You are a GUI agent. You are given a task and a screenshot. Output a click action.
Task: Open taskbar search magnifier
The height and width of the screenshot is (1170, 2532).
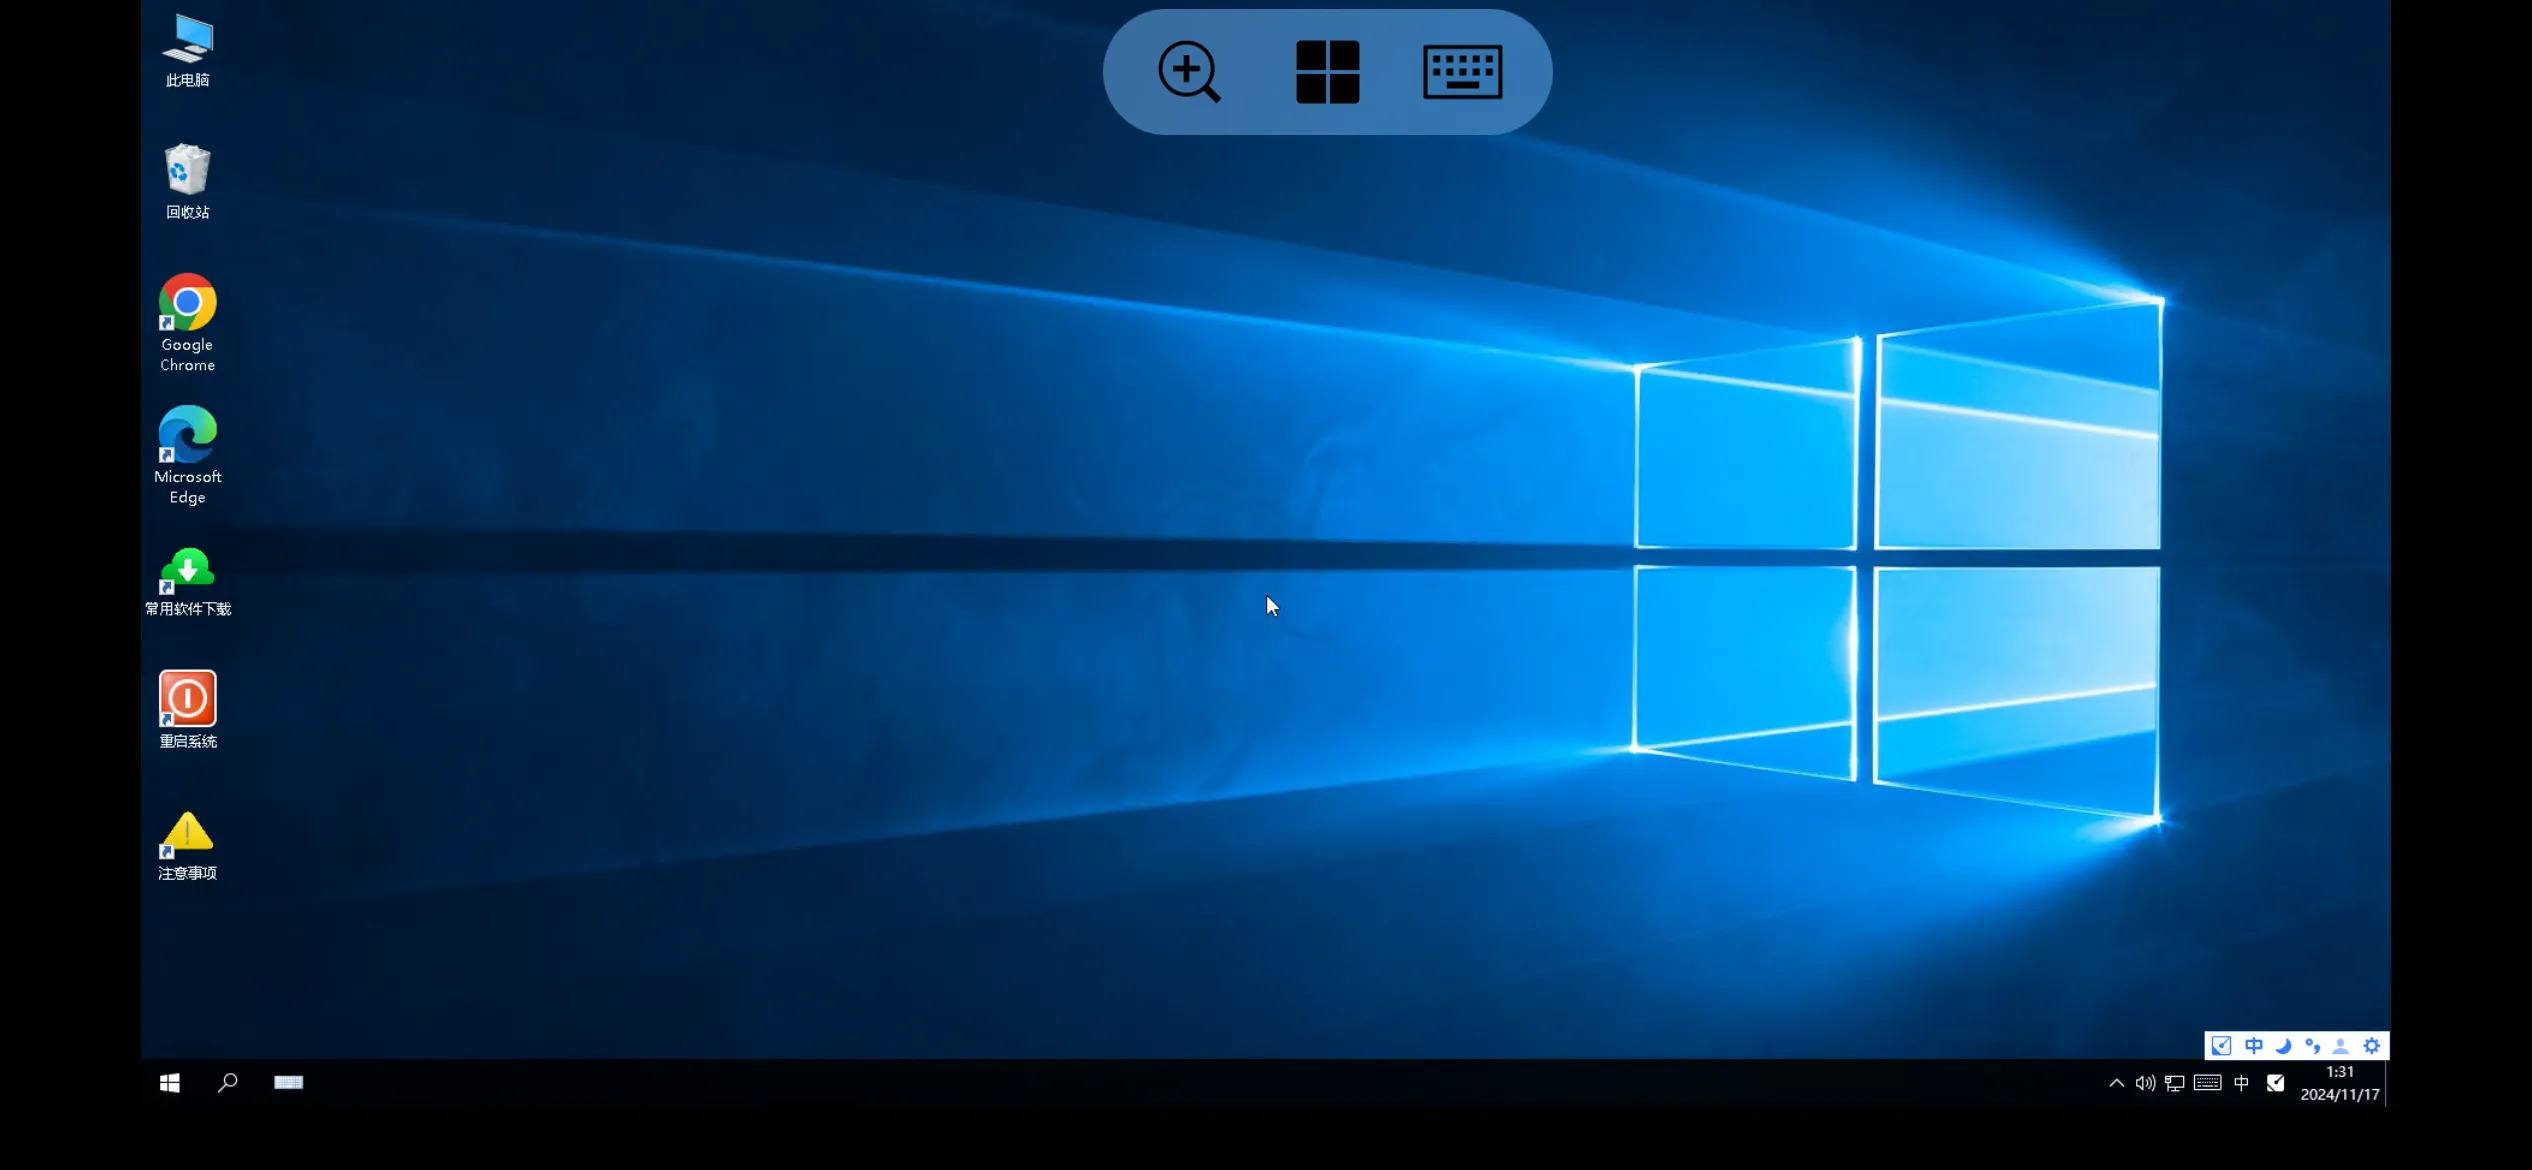[x=228, y=1083]
